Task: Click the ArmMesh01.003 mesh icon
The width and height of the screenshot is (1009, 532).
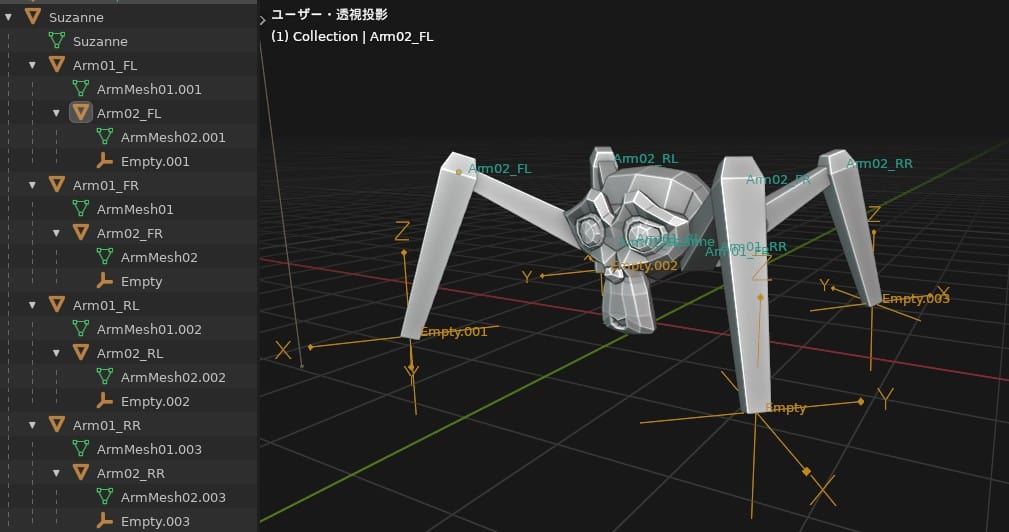Action: 80,448
